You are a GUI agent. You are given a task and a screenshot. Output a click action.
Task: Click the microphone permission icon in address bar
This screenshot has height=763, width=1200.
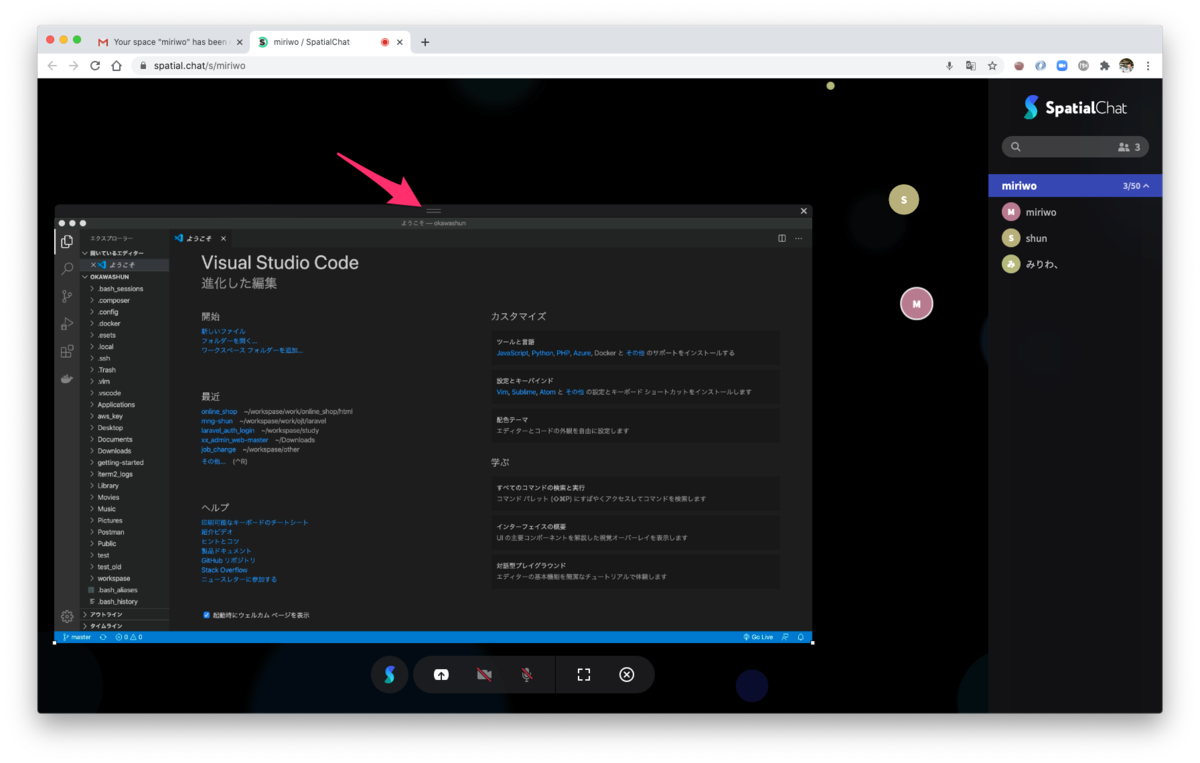pos(949,66)
